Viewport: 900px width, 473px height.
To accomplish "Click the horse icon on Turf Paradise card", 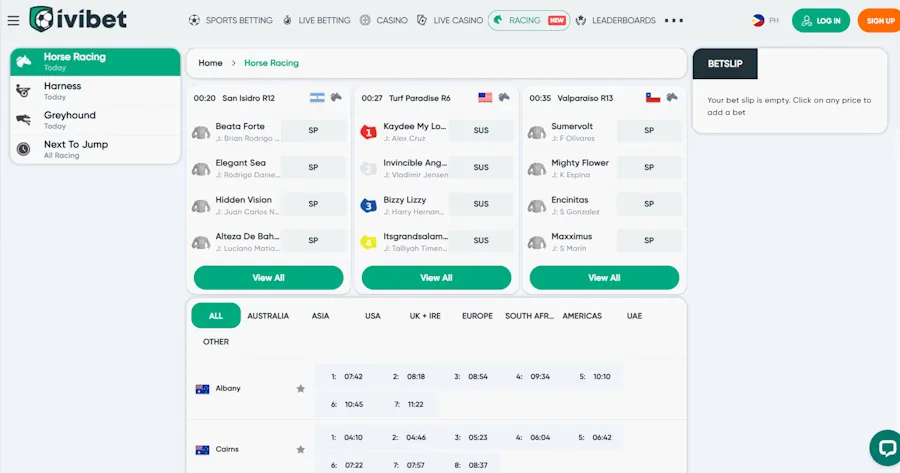I will pyautogui.click(x=504, y=97).
